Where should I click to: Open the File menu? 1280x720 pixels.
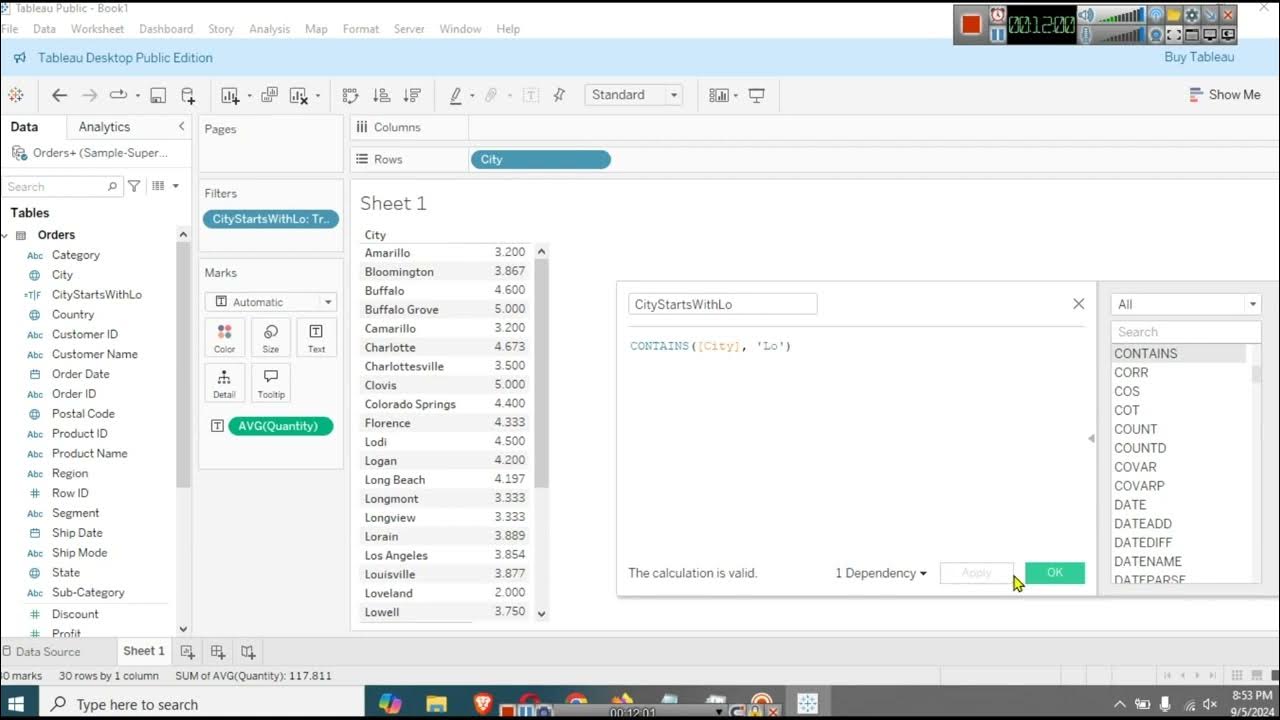(x=10, y=29)
